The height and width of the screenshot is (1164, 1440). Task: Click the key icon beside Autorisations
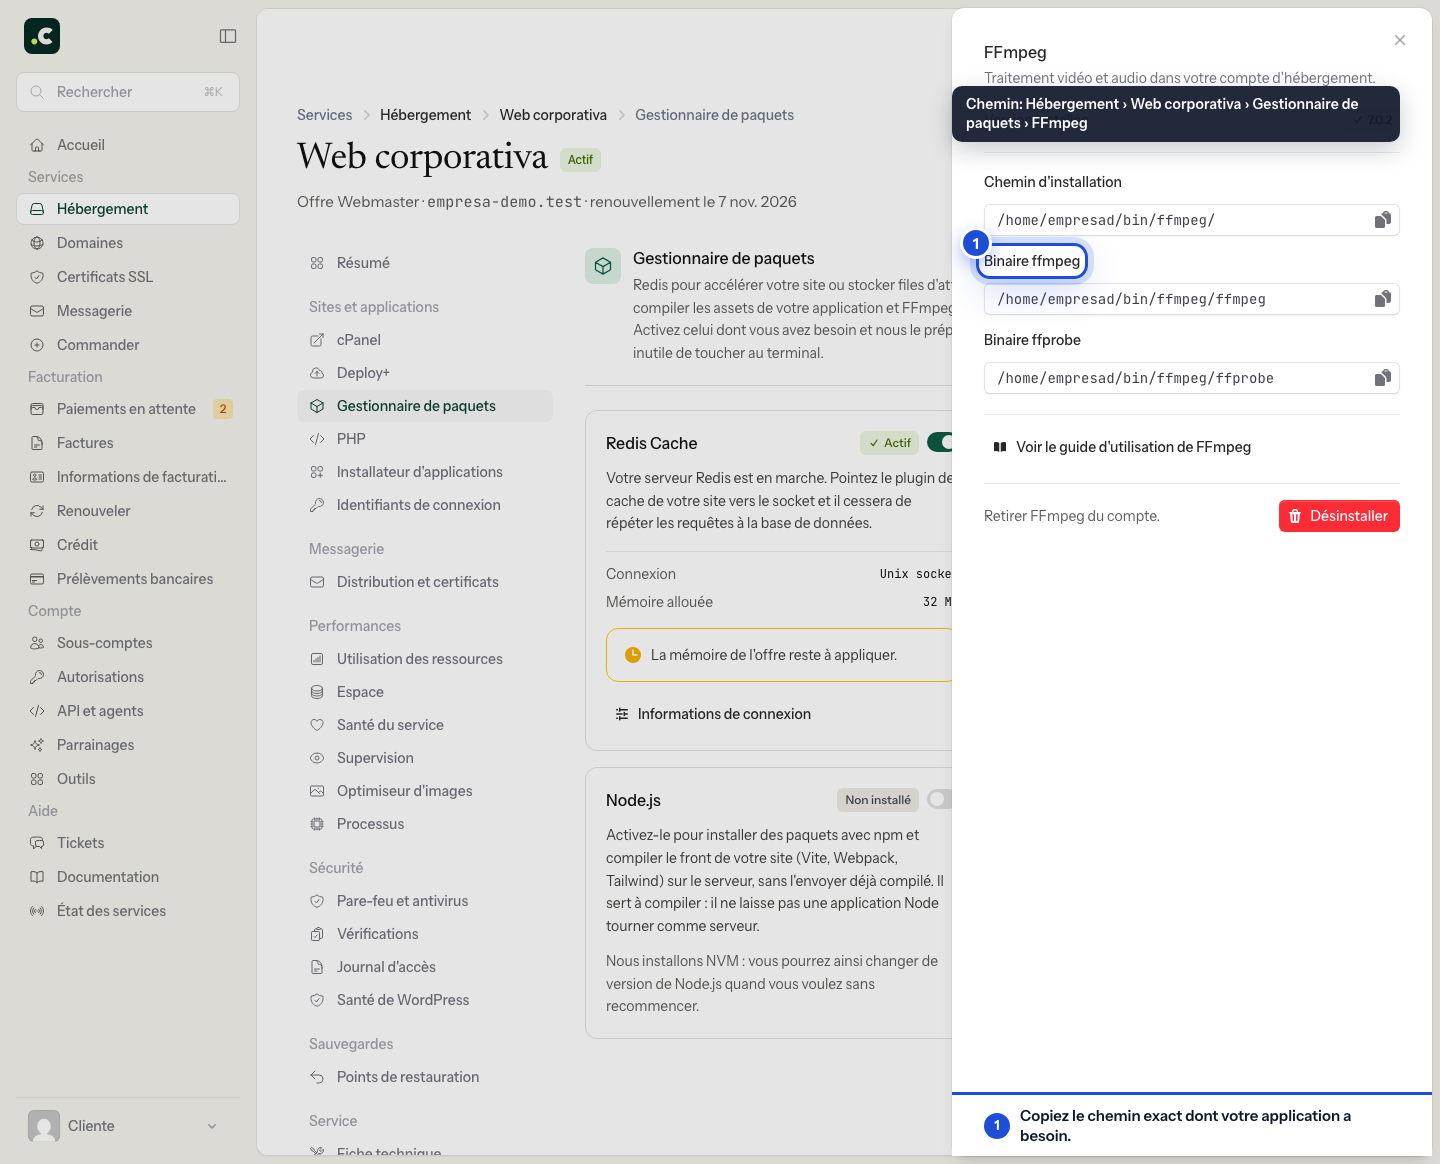click(x=37, y=677)
